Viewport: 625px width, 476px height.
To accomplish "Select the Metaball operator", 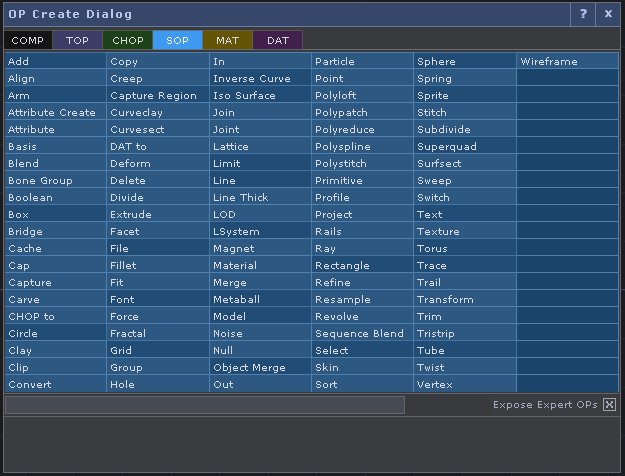I will 259,299.
